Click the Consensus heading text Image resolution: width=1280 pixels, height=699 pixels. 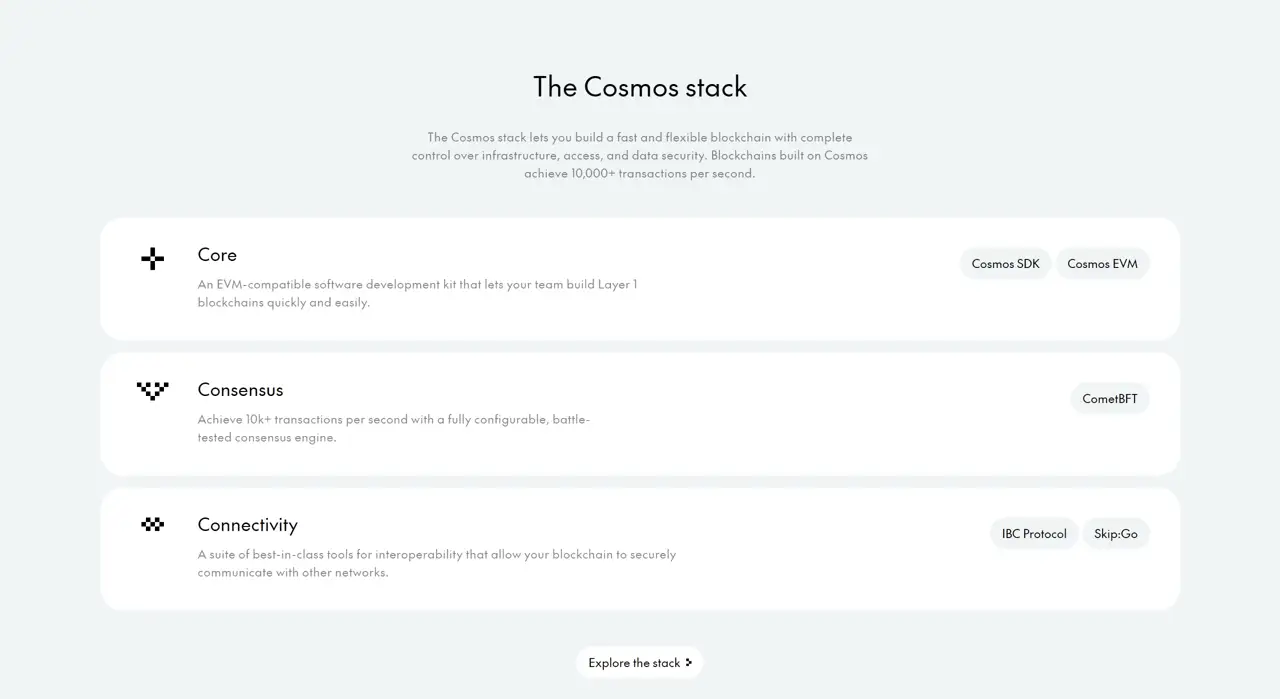[x=240, y=390]
